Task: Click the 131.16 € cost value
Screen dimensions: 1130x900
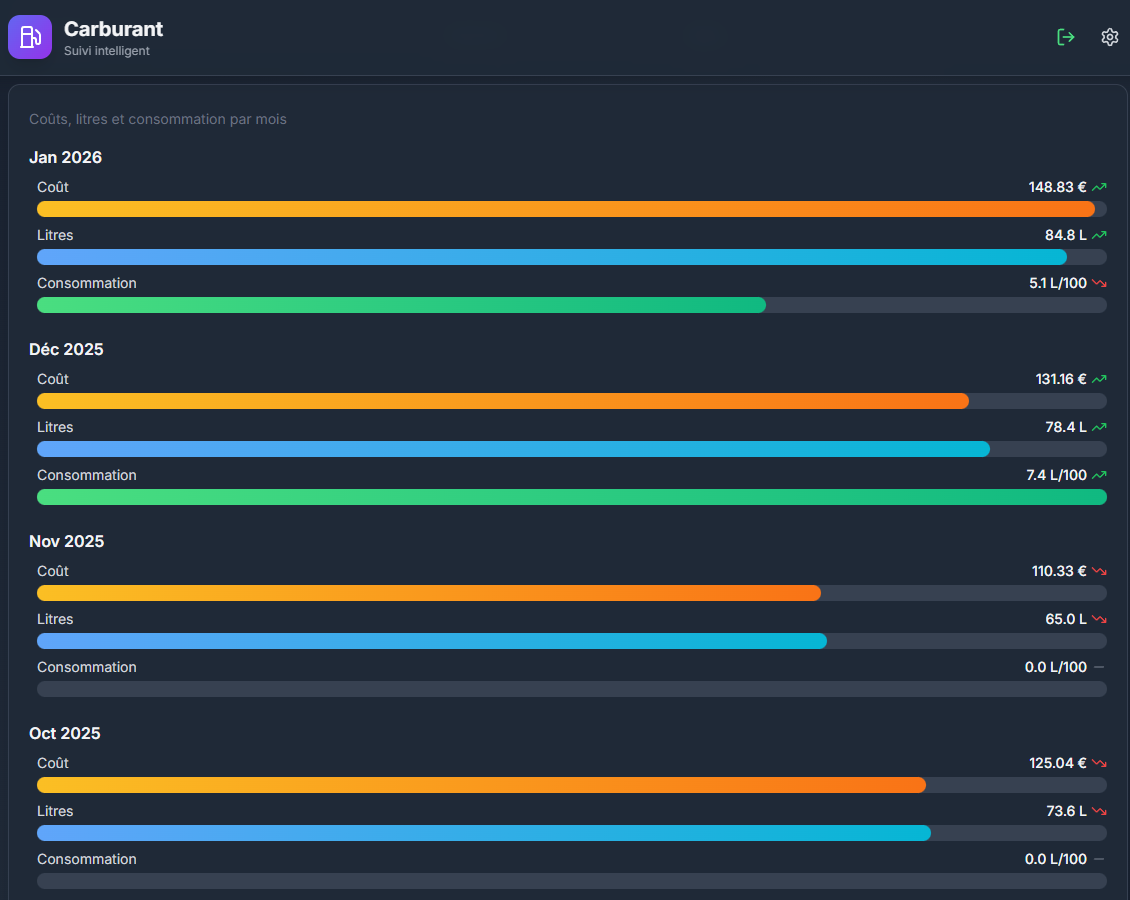Action: click(x=1060, y=379)
